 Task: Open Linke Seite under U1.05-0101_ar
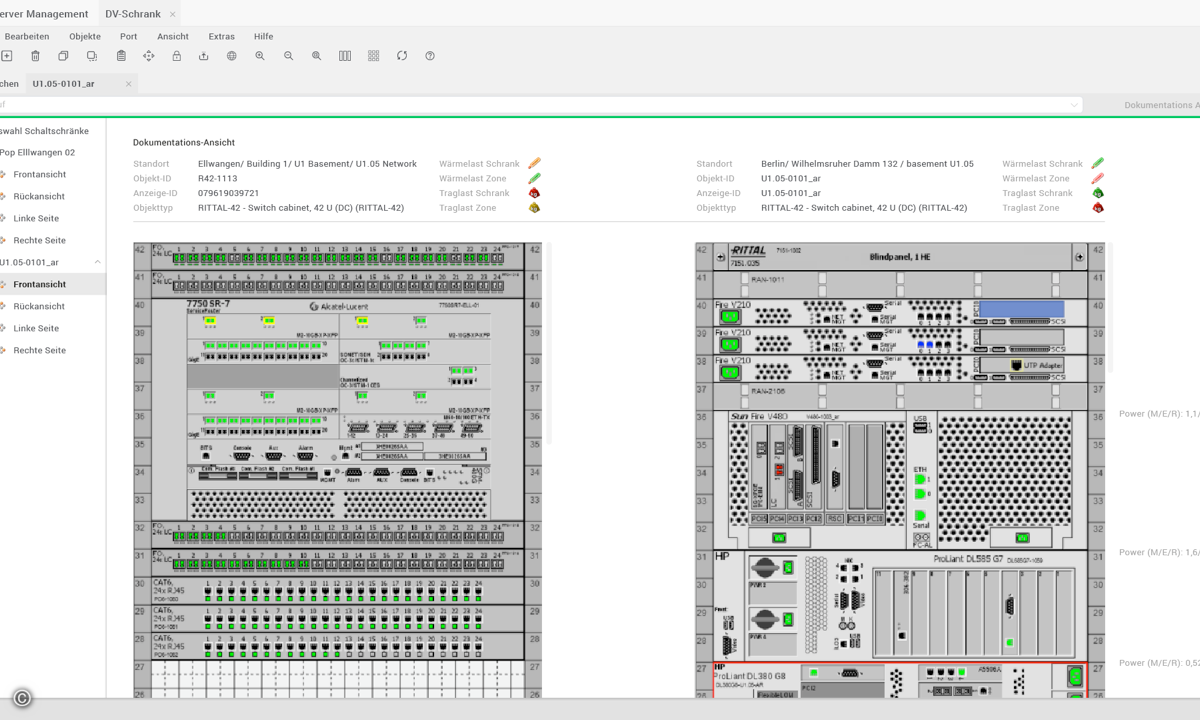[x=36, y=329]
